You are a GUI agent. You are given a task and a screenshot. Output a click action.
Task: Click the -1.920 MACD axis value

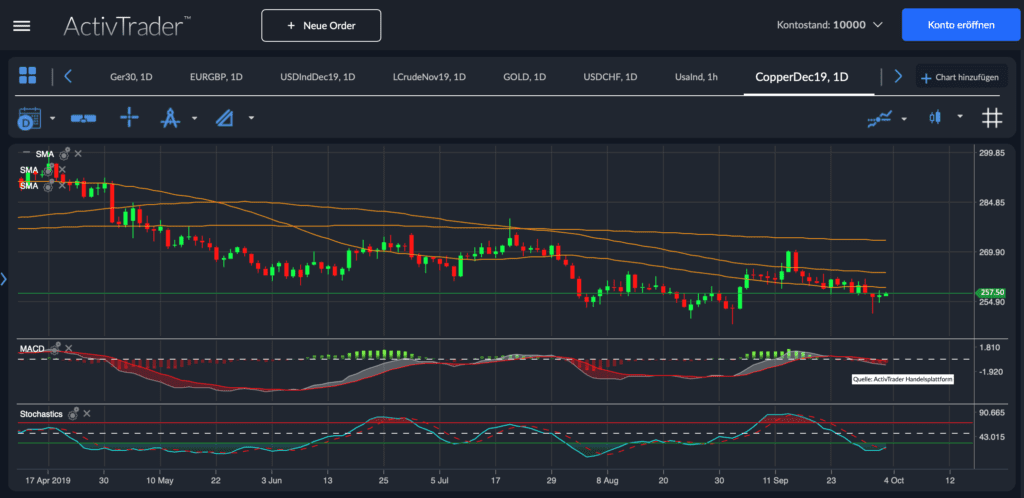[x=991, y=371]
